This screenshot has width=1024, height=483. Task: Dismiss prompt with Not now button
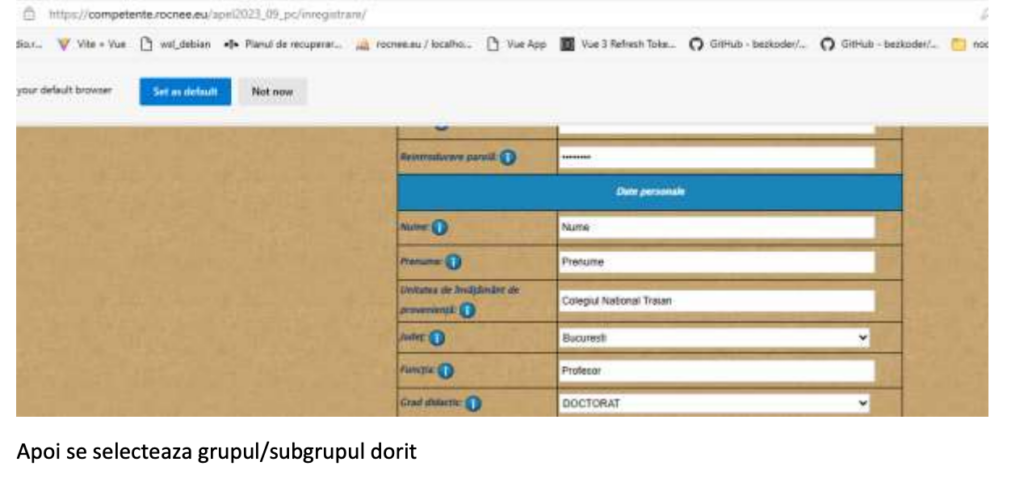(273, 91)
